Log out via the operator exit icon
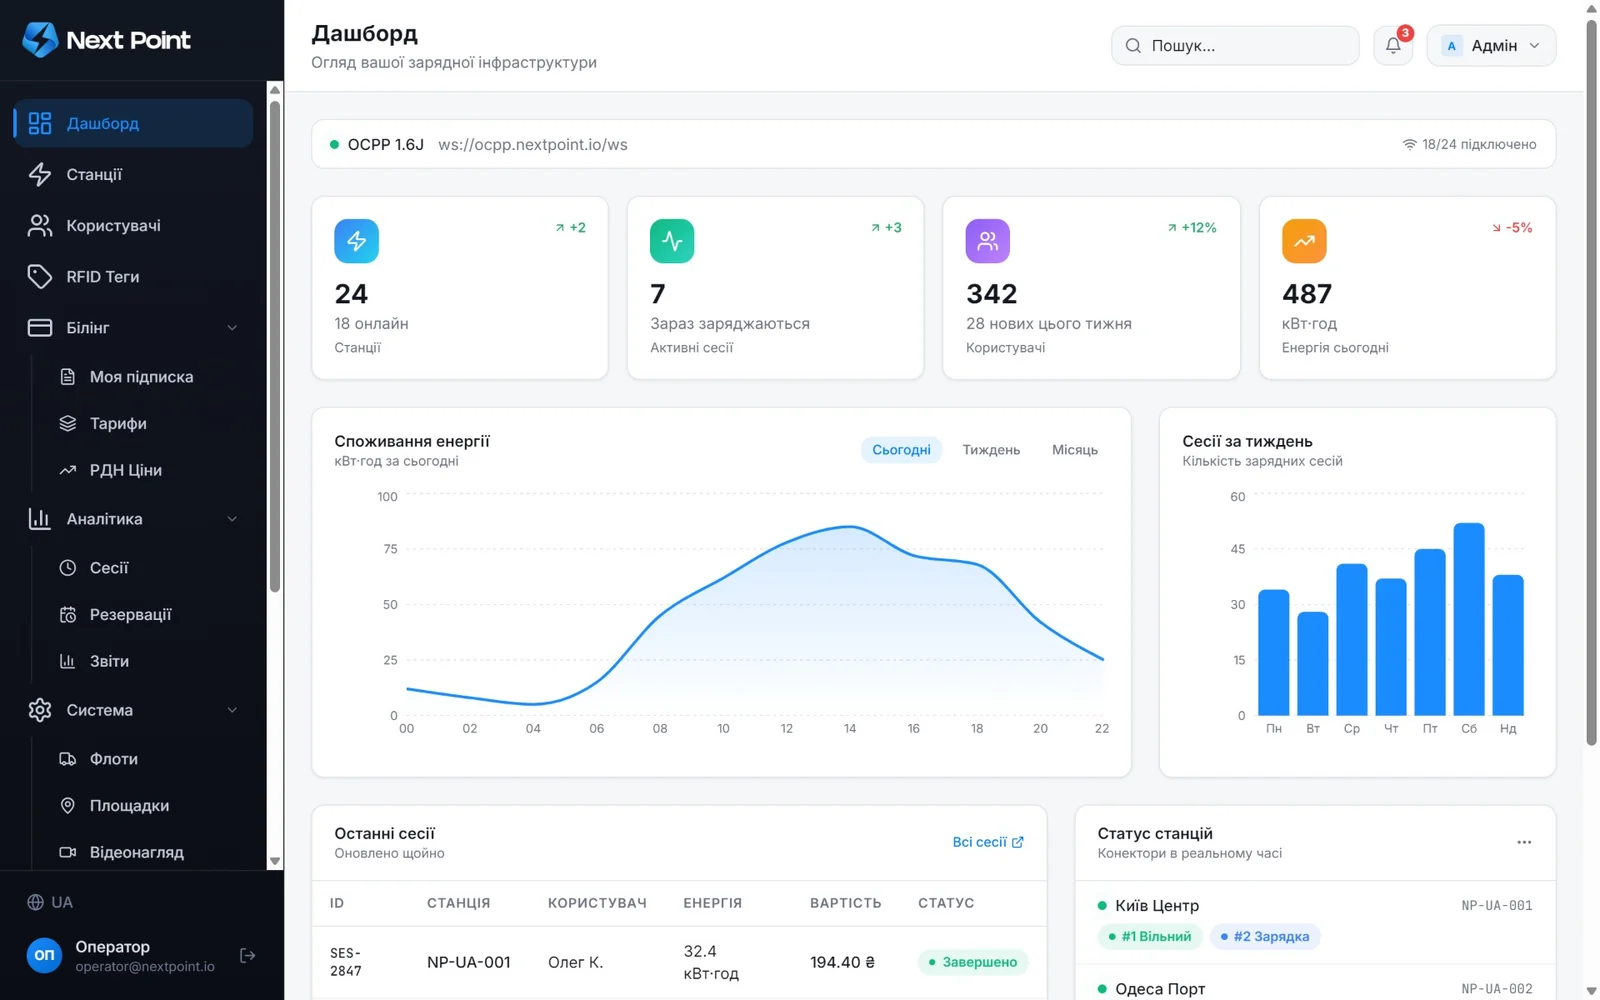Viewport: 1600px width, 1000px height. point(248,956)
